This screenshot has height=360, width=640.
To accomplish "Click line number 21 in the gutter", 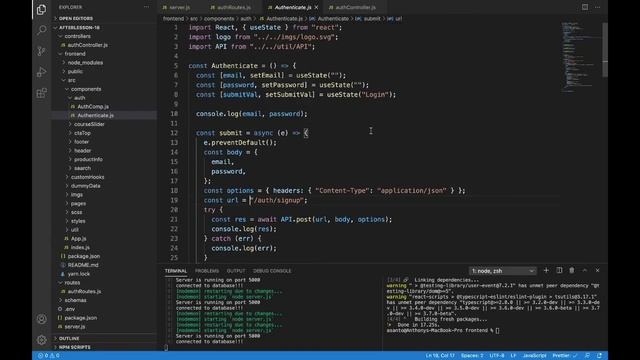I will point(174,219).
